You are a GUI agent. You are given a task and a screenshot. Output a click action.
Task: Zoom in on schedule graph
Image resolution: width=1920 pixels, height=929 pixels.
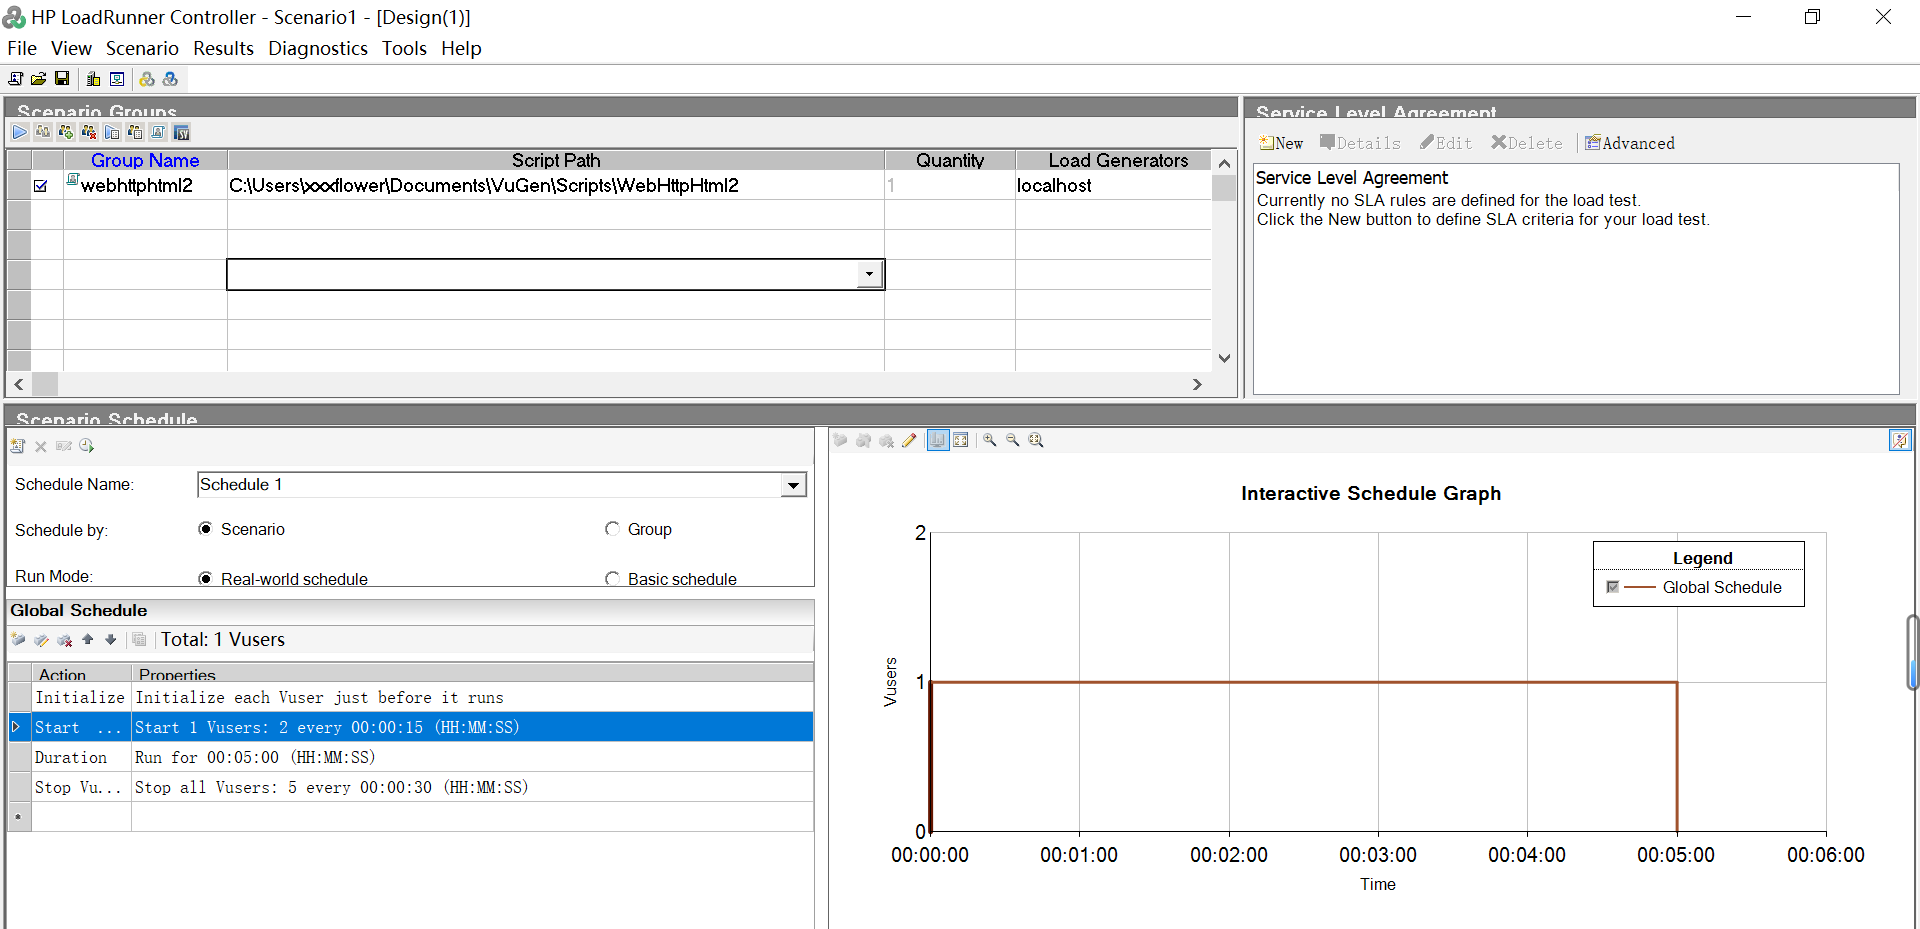click(x=990, y=440)
